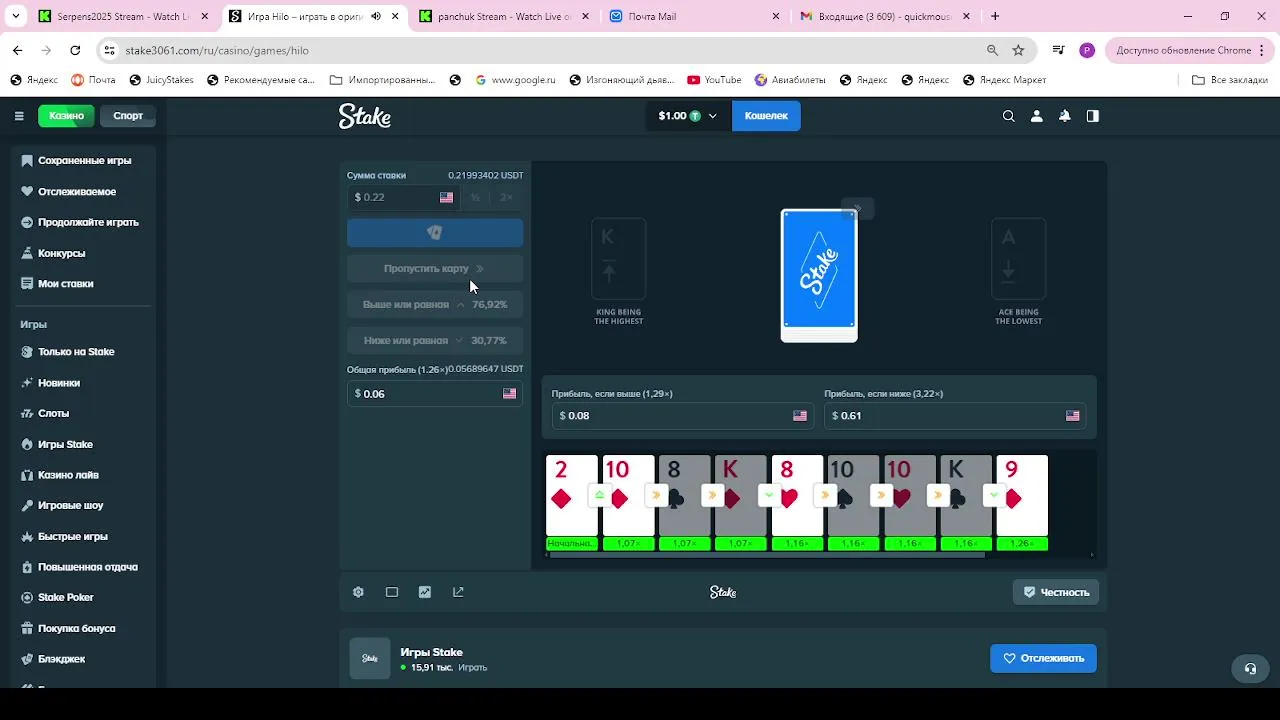The height and width of the screenshot is (720, 1280).
Task: Open All bookmarks folder
Action: pyautogui.click(x=1230, y=80)
